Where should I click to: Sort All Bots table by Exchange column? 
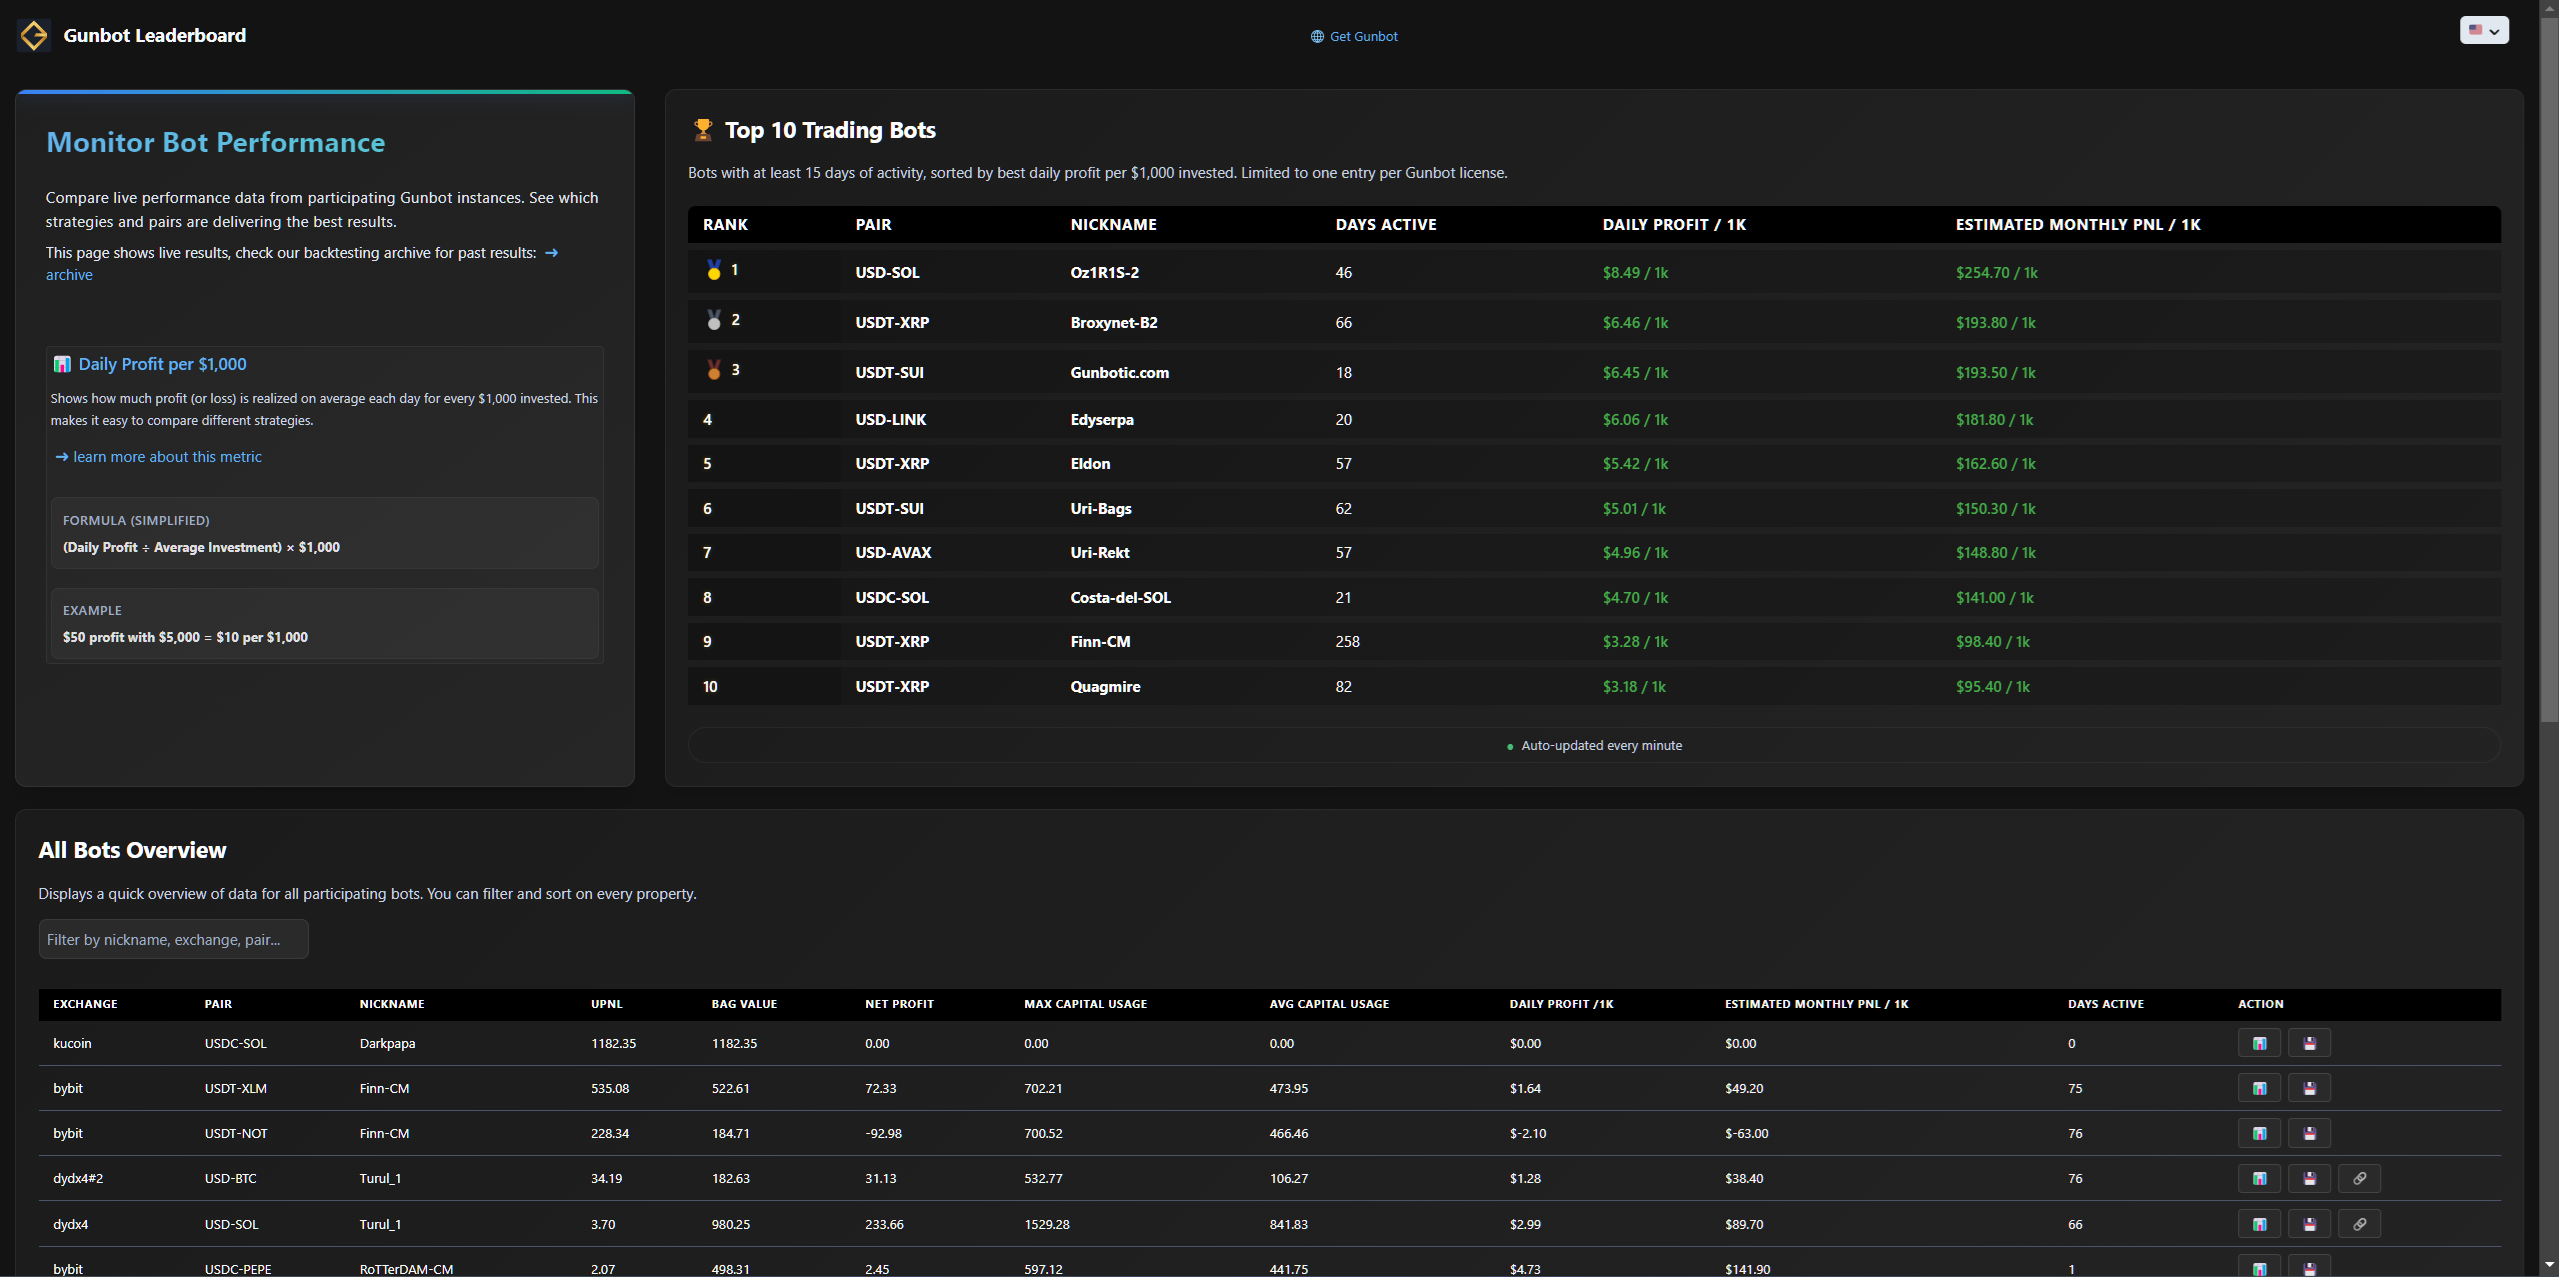pyautogui.click(x=85, y=1004)
